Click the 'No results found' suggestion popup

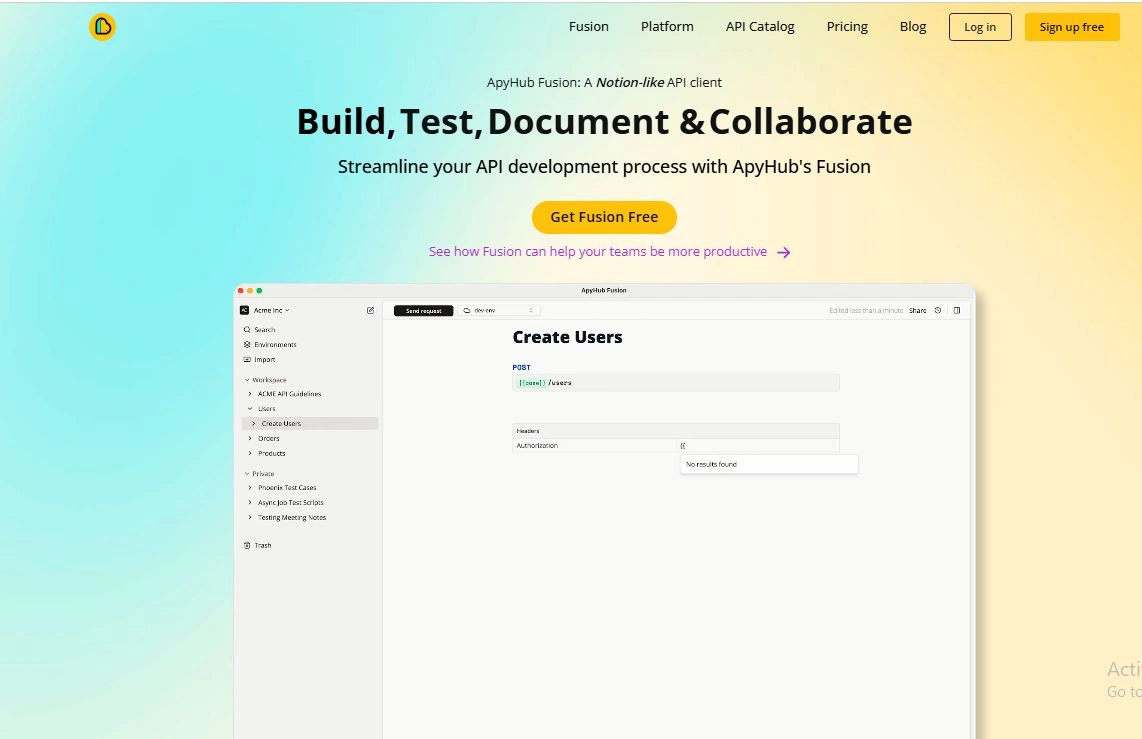tap(769, 465)
